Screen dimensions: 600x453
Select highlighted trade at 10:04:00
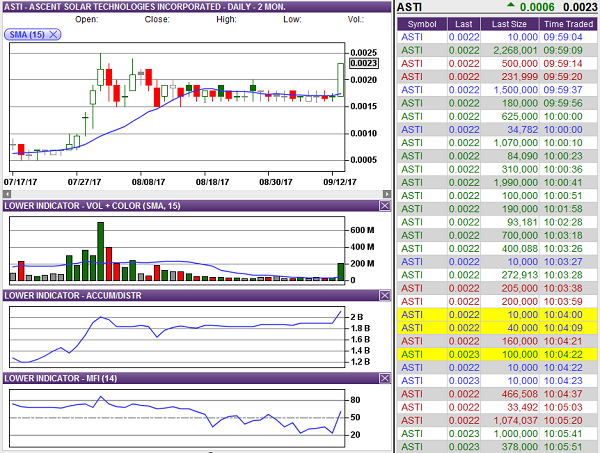coord(497,314)
